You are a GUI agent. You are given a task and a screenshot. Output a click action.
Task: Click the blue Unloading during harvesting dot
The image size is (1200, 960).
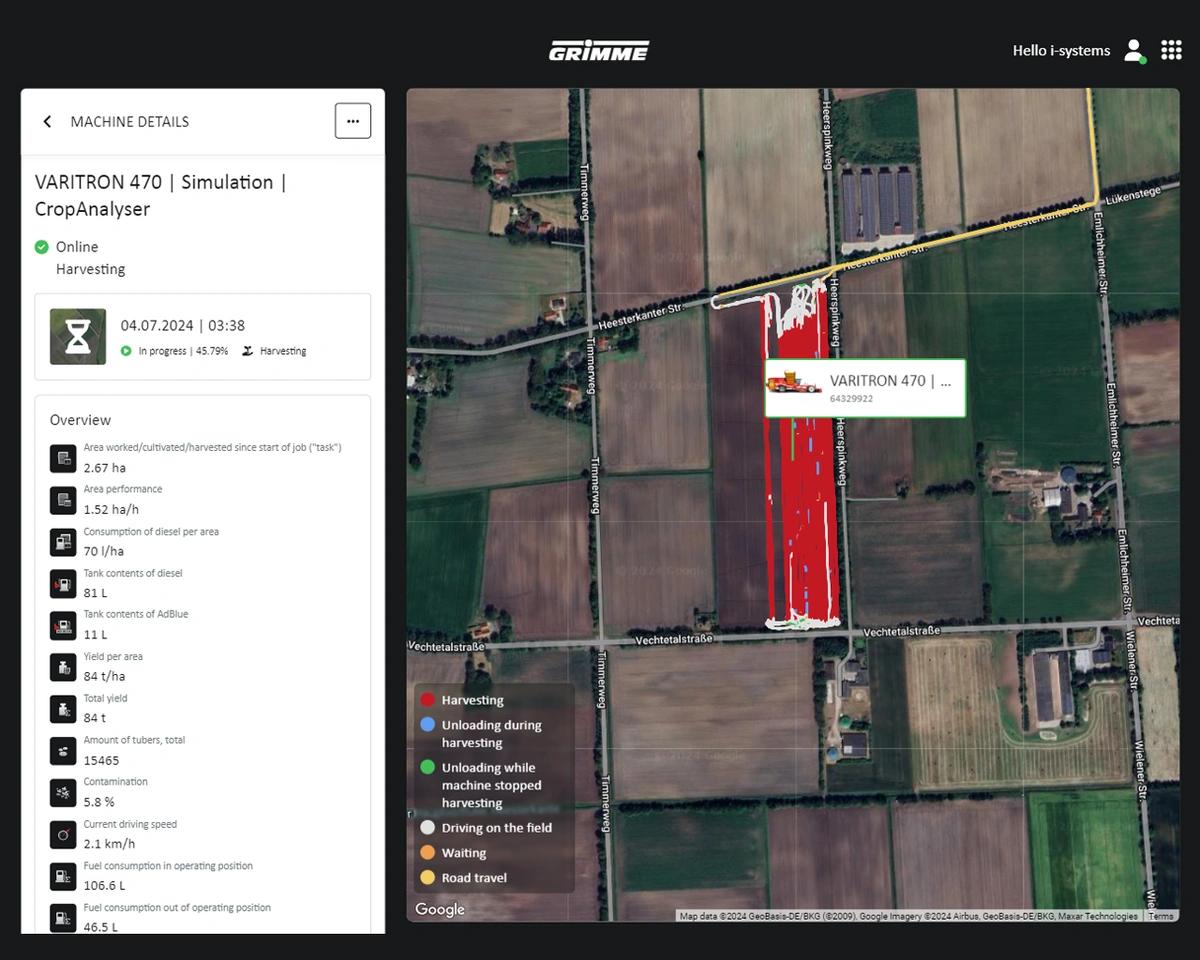428,725
